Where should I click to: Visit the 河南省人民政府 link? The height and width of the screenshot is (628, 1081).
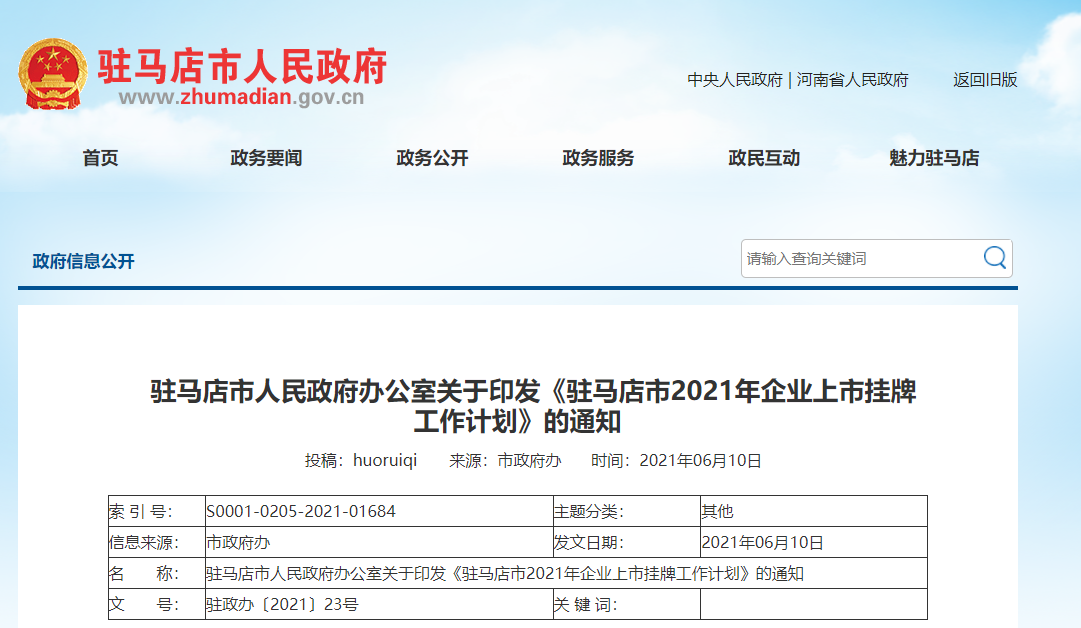coord(853,80)
